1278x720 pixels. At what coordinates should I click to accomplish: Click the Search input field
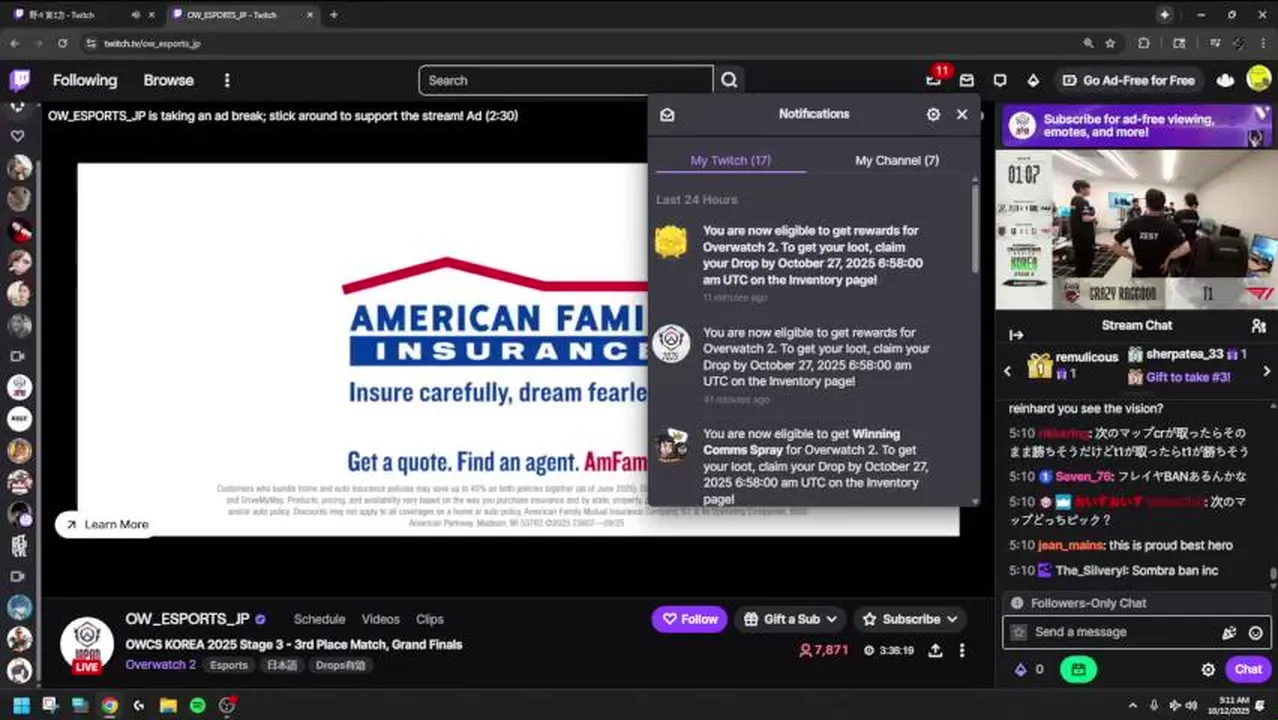(x=566, y=80)
